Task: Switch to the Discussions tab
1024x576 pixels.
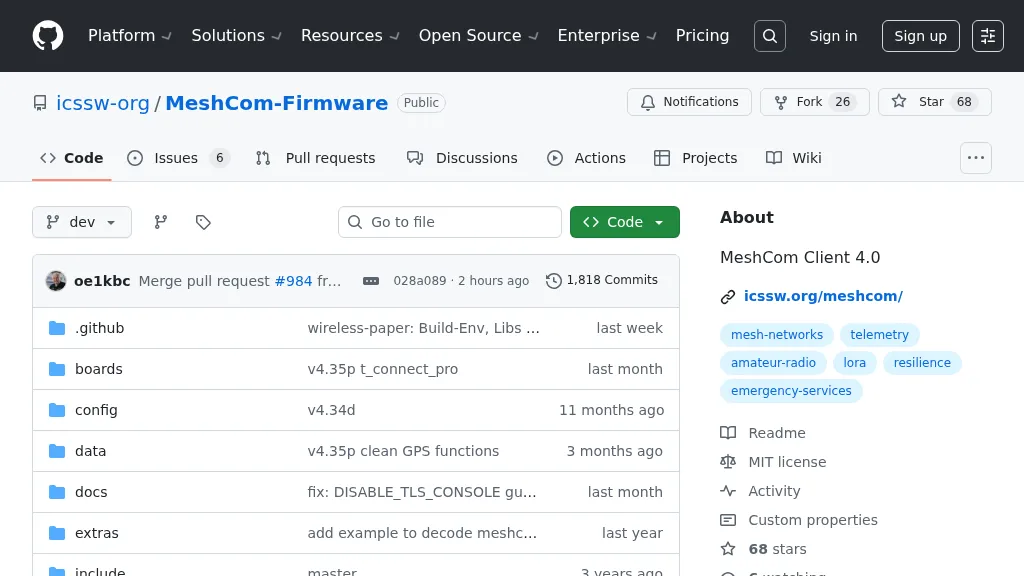Action: [462, 158]
